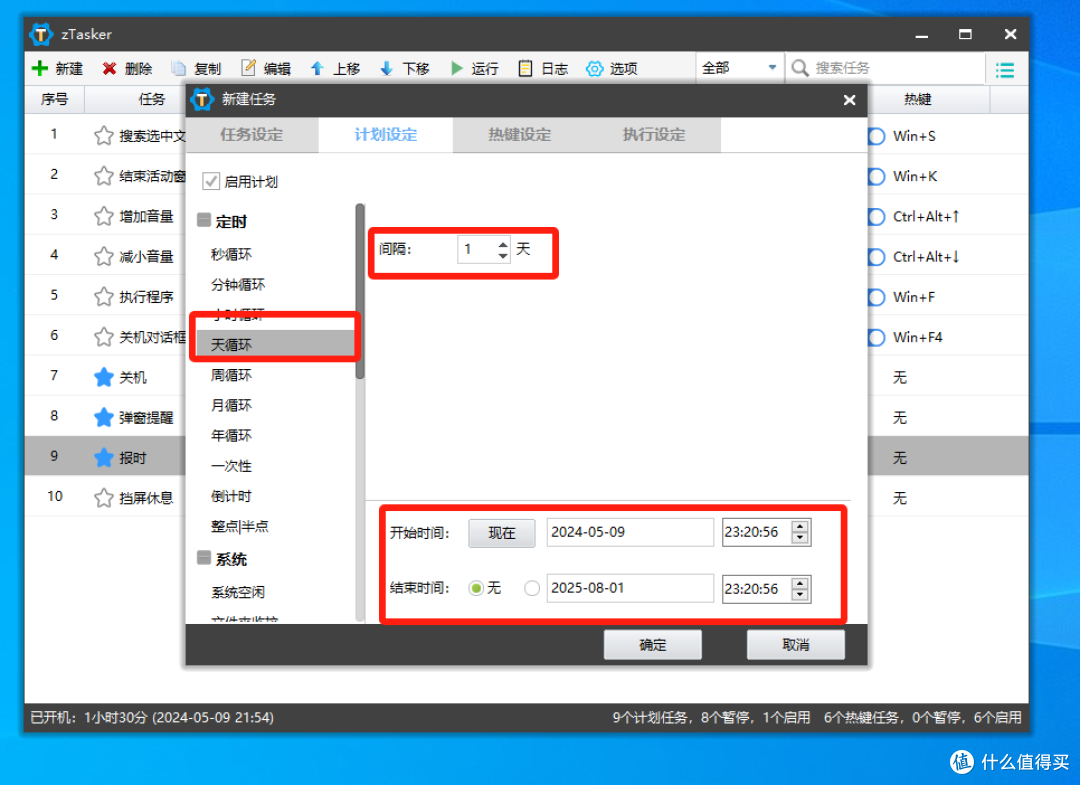The width and height of the screenshot is (1080, 785).
Task: Star the 挡屏休息 task
Action: [103, 497]
